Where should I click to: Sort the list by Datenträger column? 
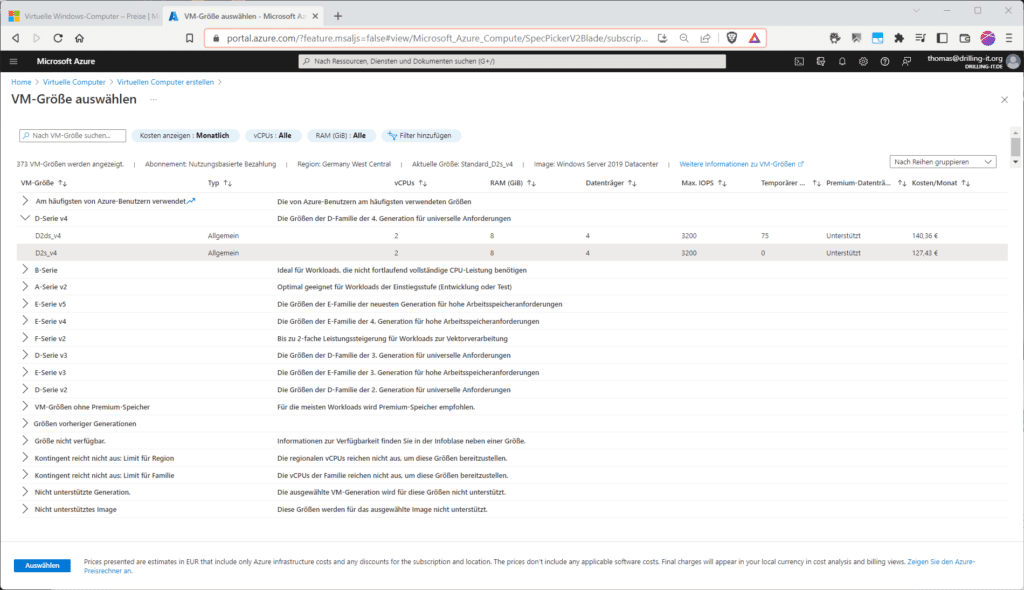pos(611,183)
